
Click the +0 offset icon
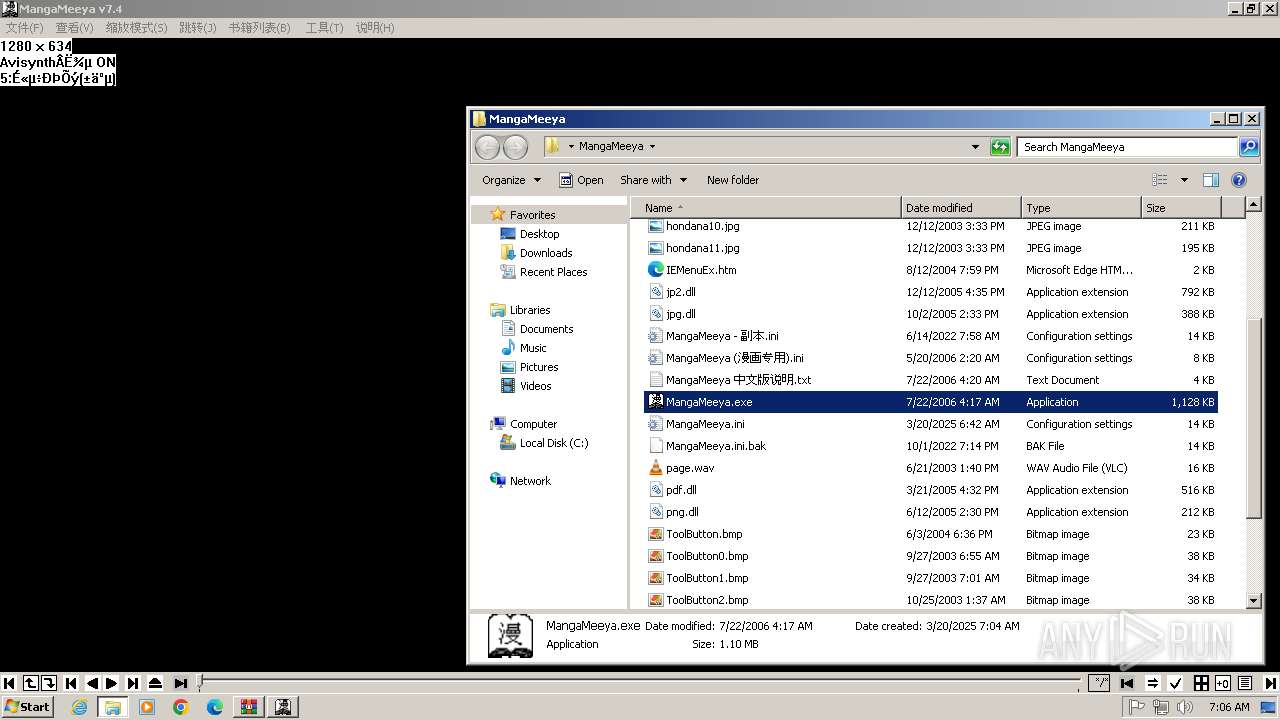[1223, 683]
